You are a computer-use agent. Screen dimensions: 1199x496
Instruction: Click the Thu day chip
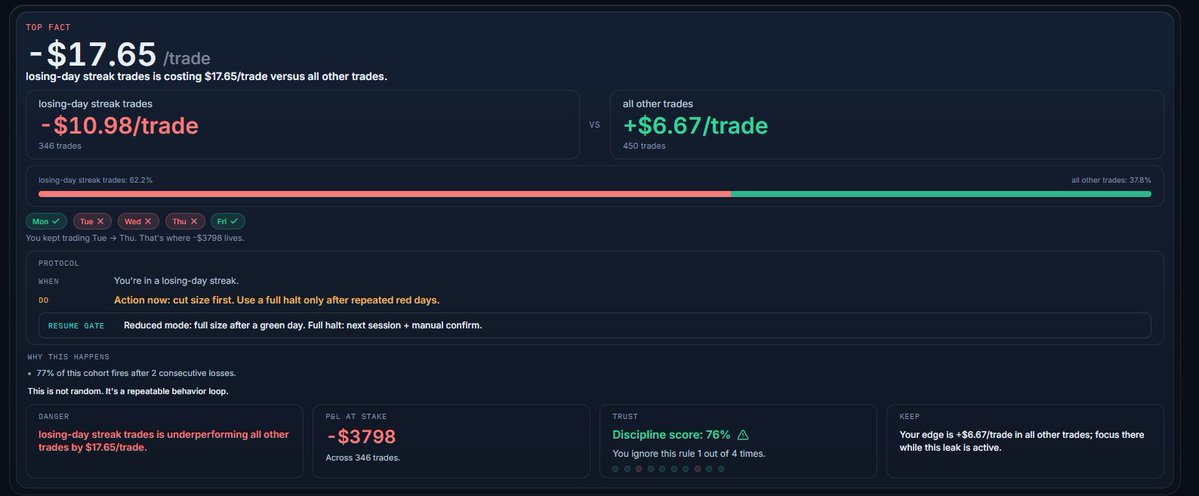coord(185,222)
